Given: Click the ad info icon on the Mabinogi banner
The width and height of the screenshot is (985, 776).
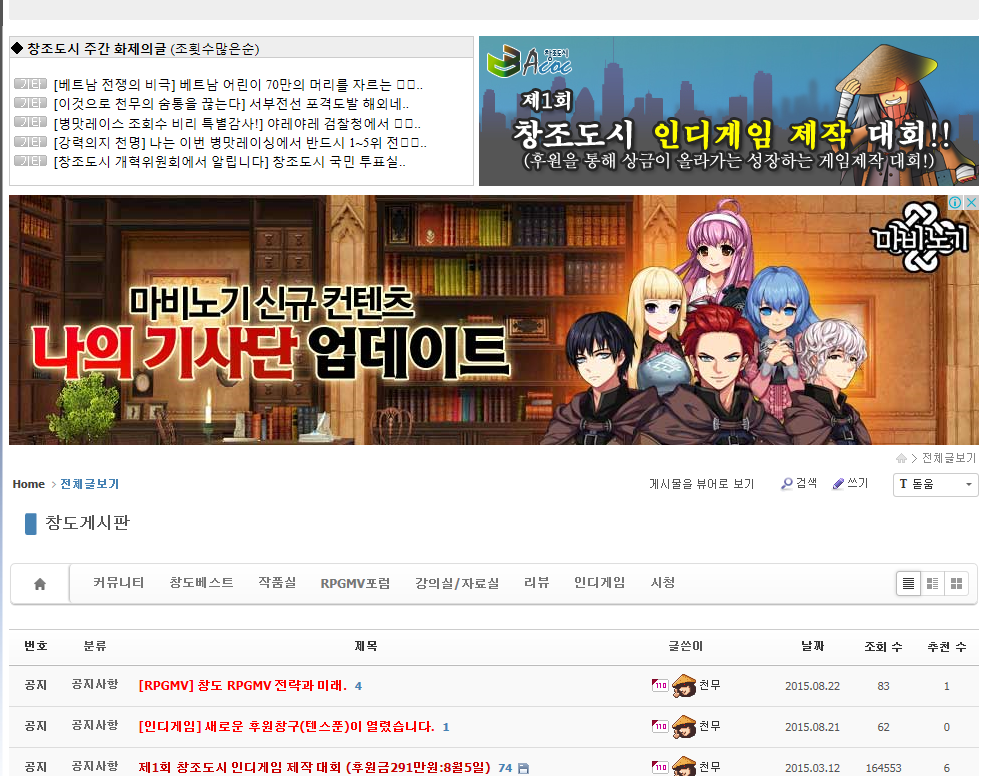Looking at the screenshot, I should 955,202.
